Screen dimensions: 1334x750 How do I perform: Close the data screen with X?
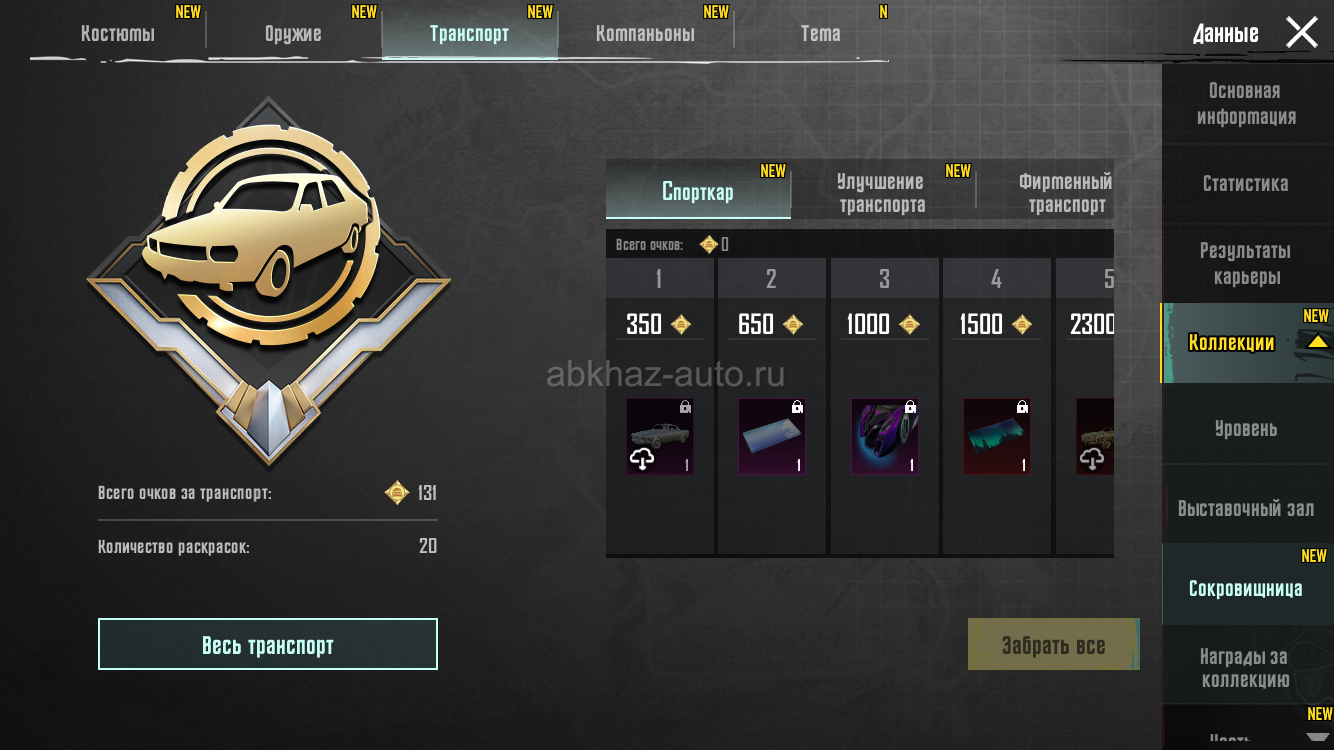pos(1301,33)
